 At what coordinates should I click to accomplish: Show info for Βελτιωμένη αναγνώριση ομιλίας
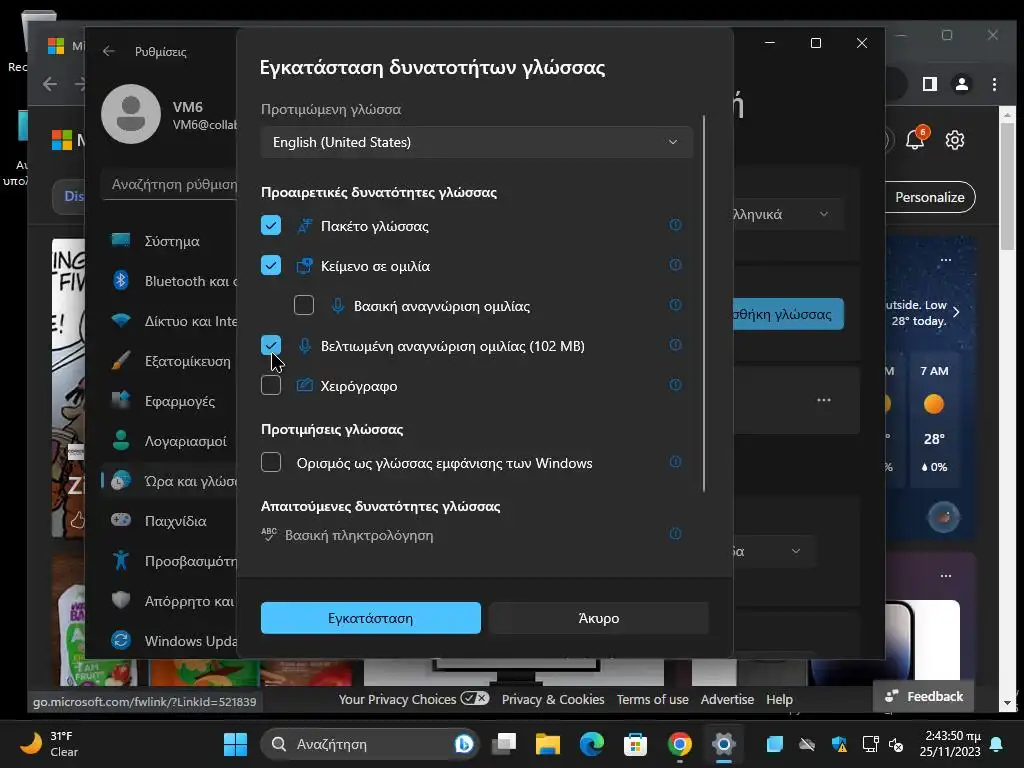(675, 345)
